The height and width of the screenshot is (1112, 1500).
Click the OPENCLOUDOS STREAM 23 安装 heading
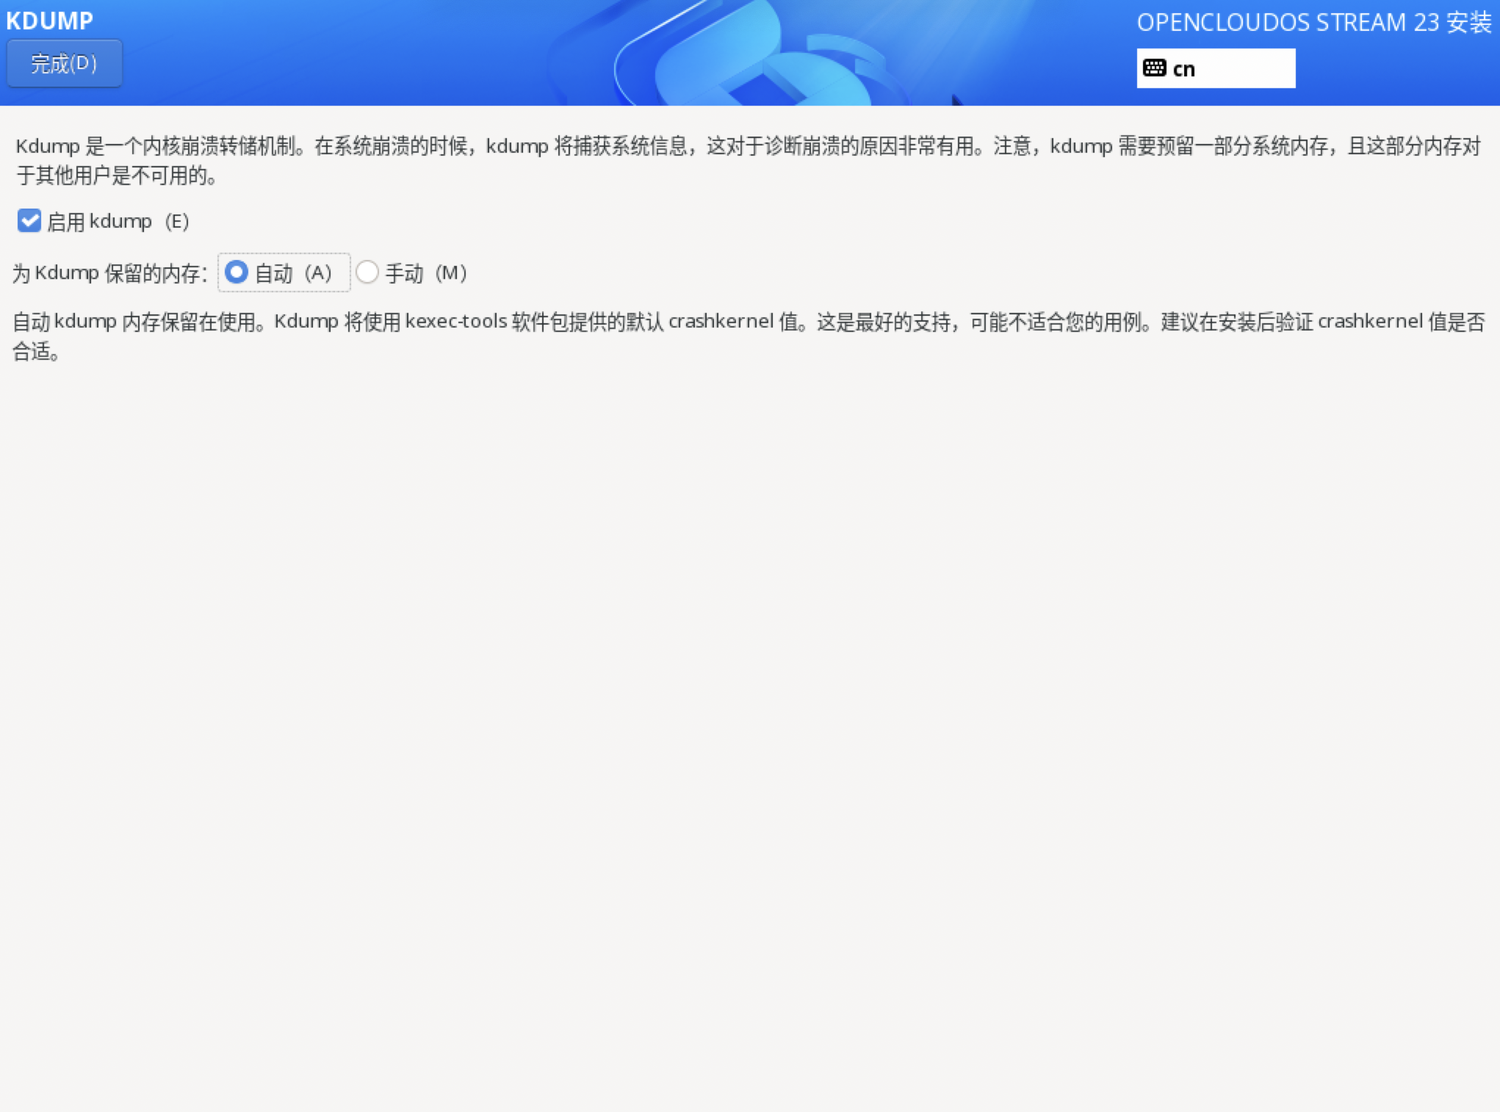click(1314, 22)
